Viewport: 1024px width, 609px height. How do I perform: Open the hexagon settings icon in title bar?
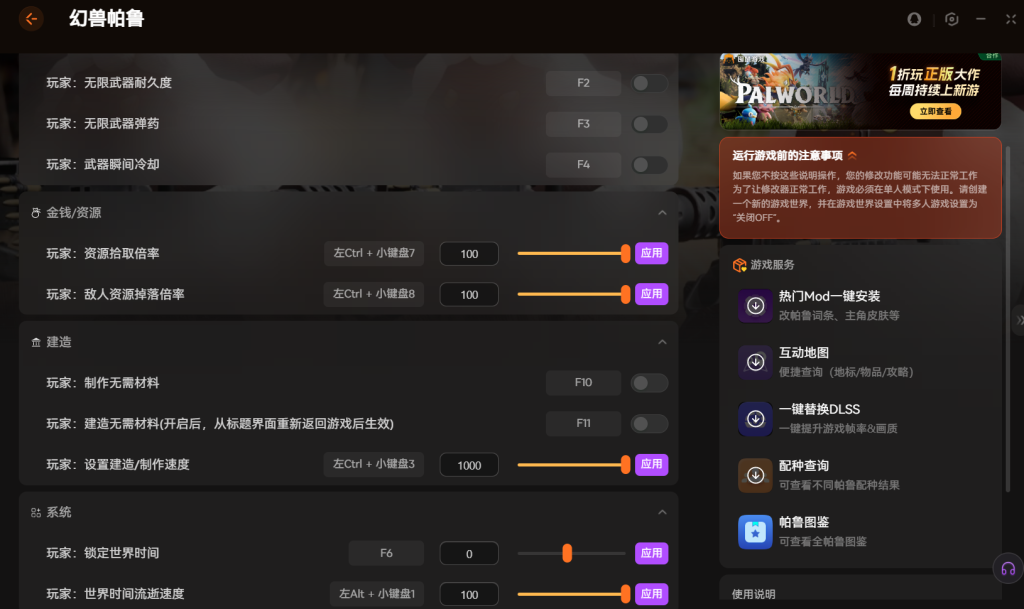pyautogui.click(x=951, y=19)
